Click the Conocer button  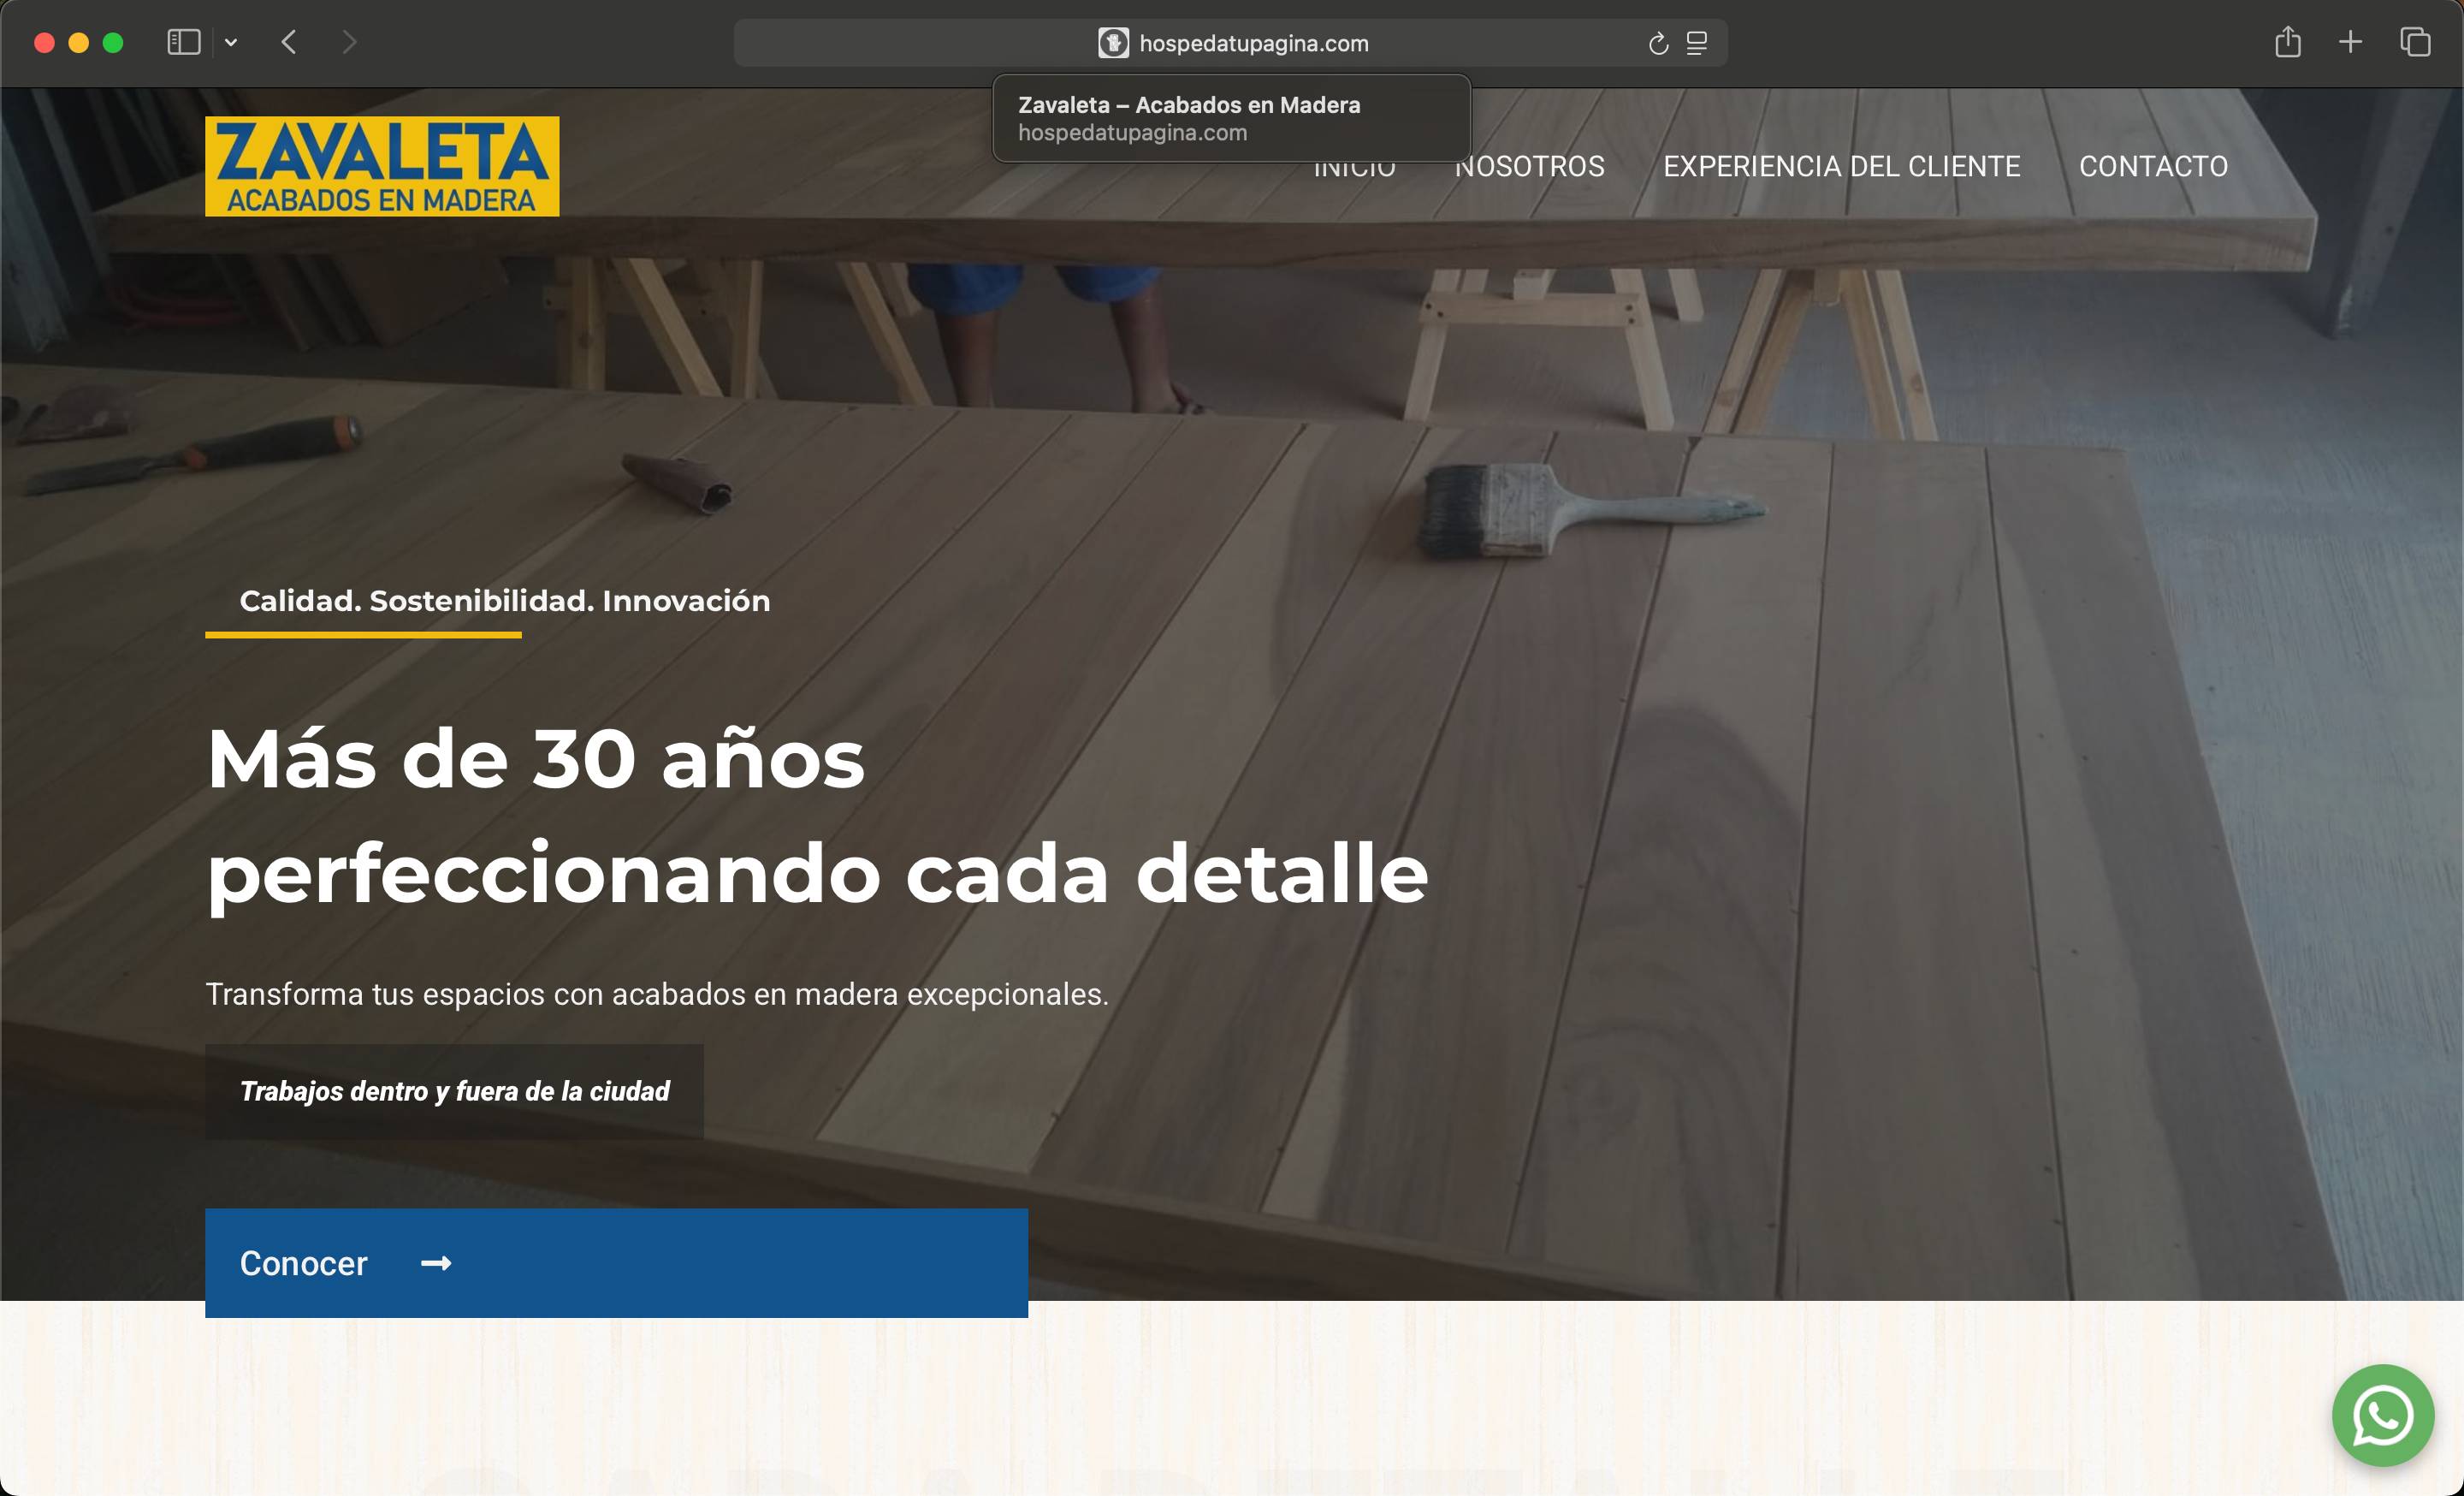click(x=616, y=1263)
